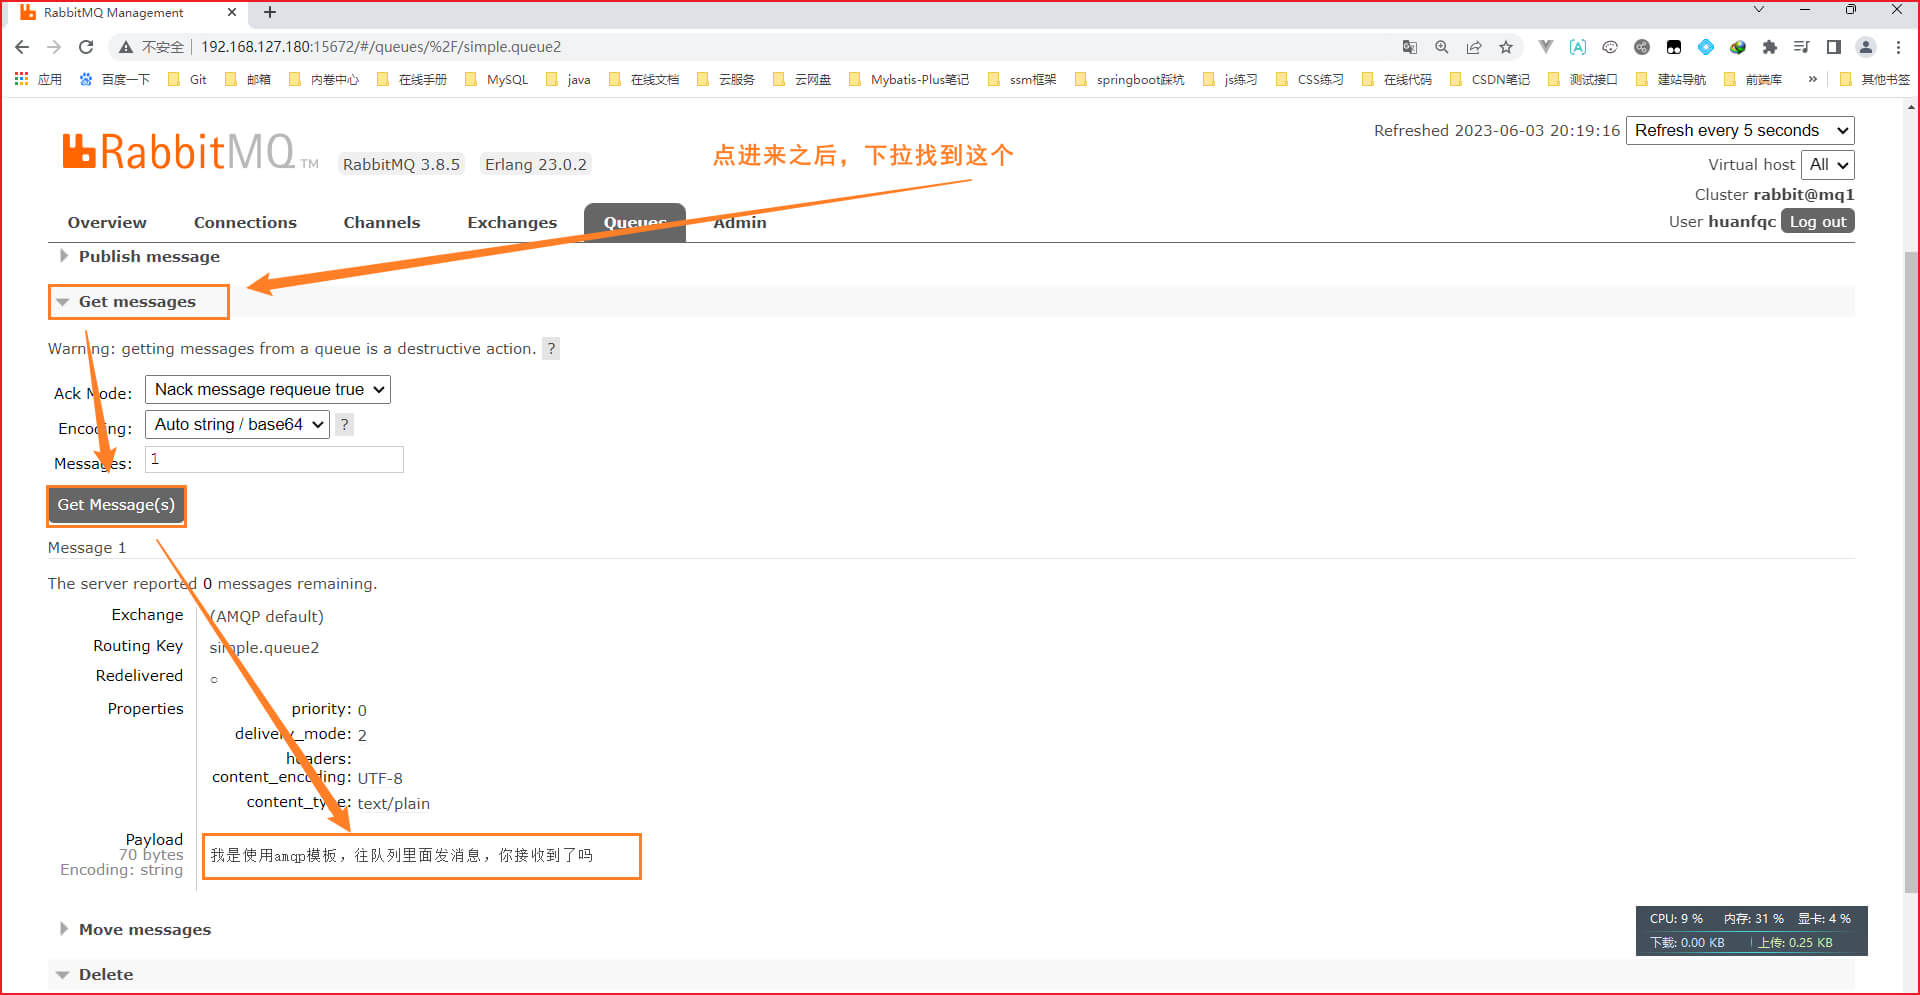
Task: Open the tab search chevron in title bar
Action: coord(1758,10)
